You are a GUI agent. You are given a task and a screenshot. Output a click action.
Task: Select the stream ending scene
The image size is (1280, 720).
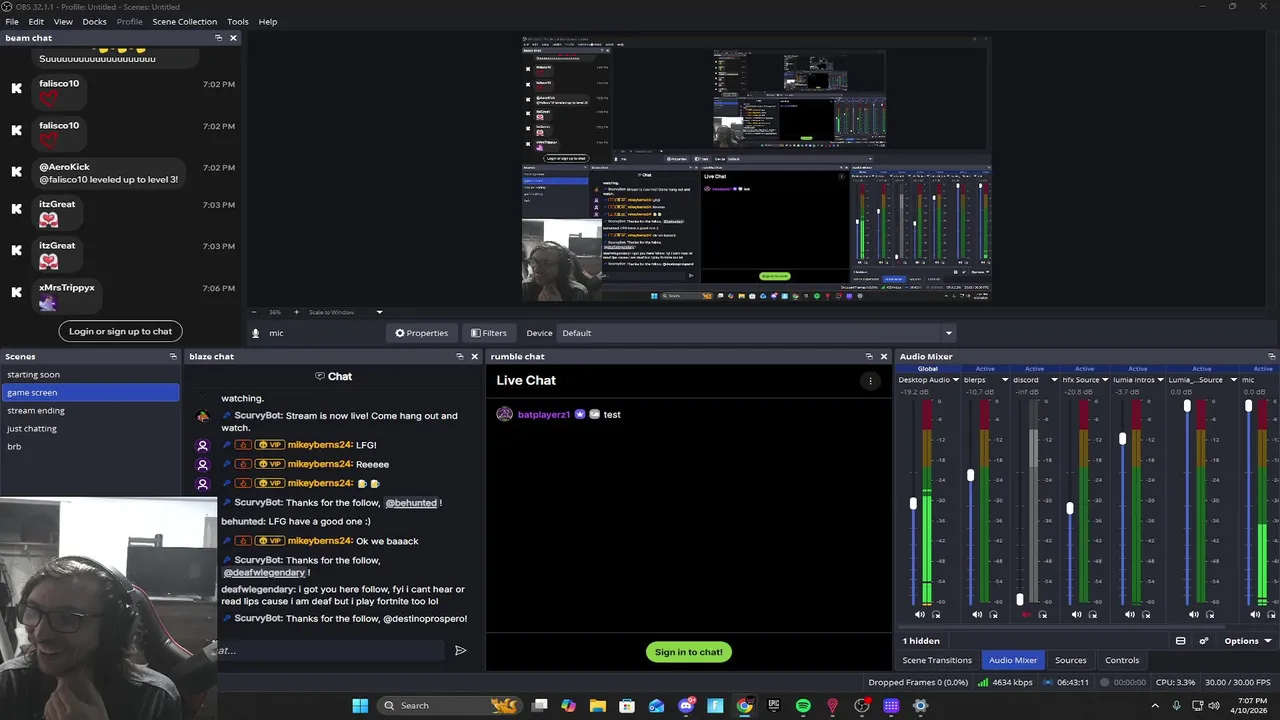click(90, 411)
